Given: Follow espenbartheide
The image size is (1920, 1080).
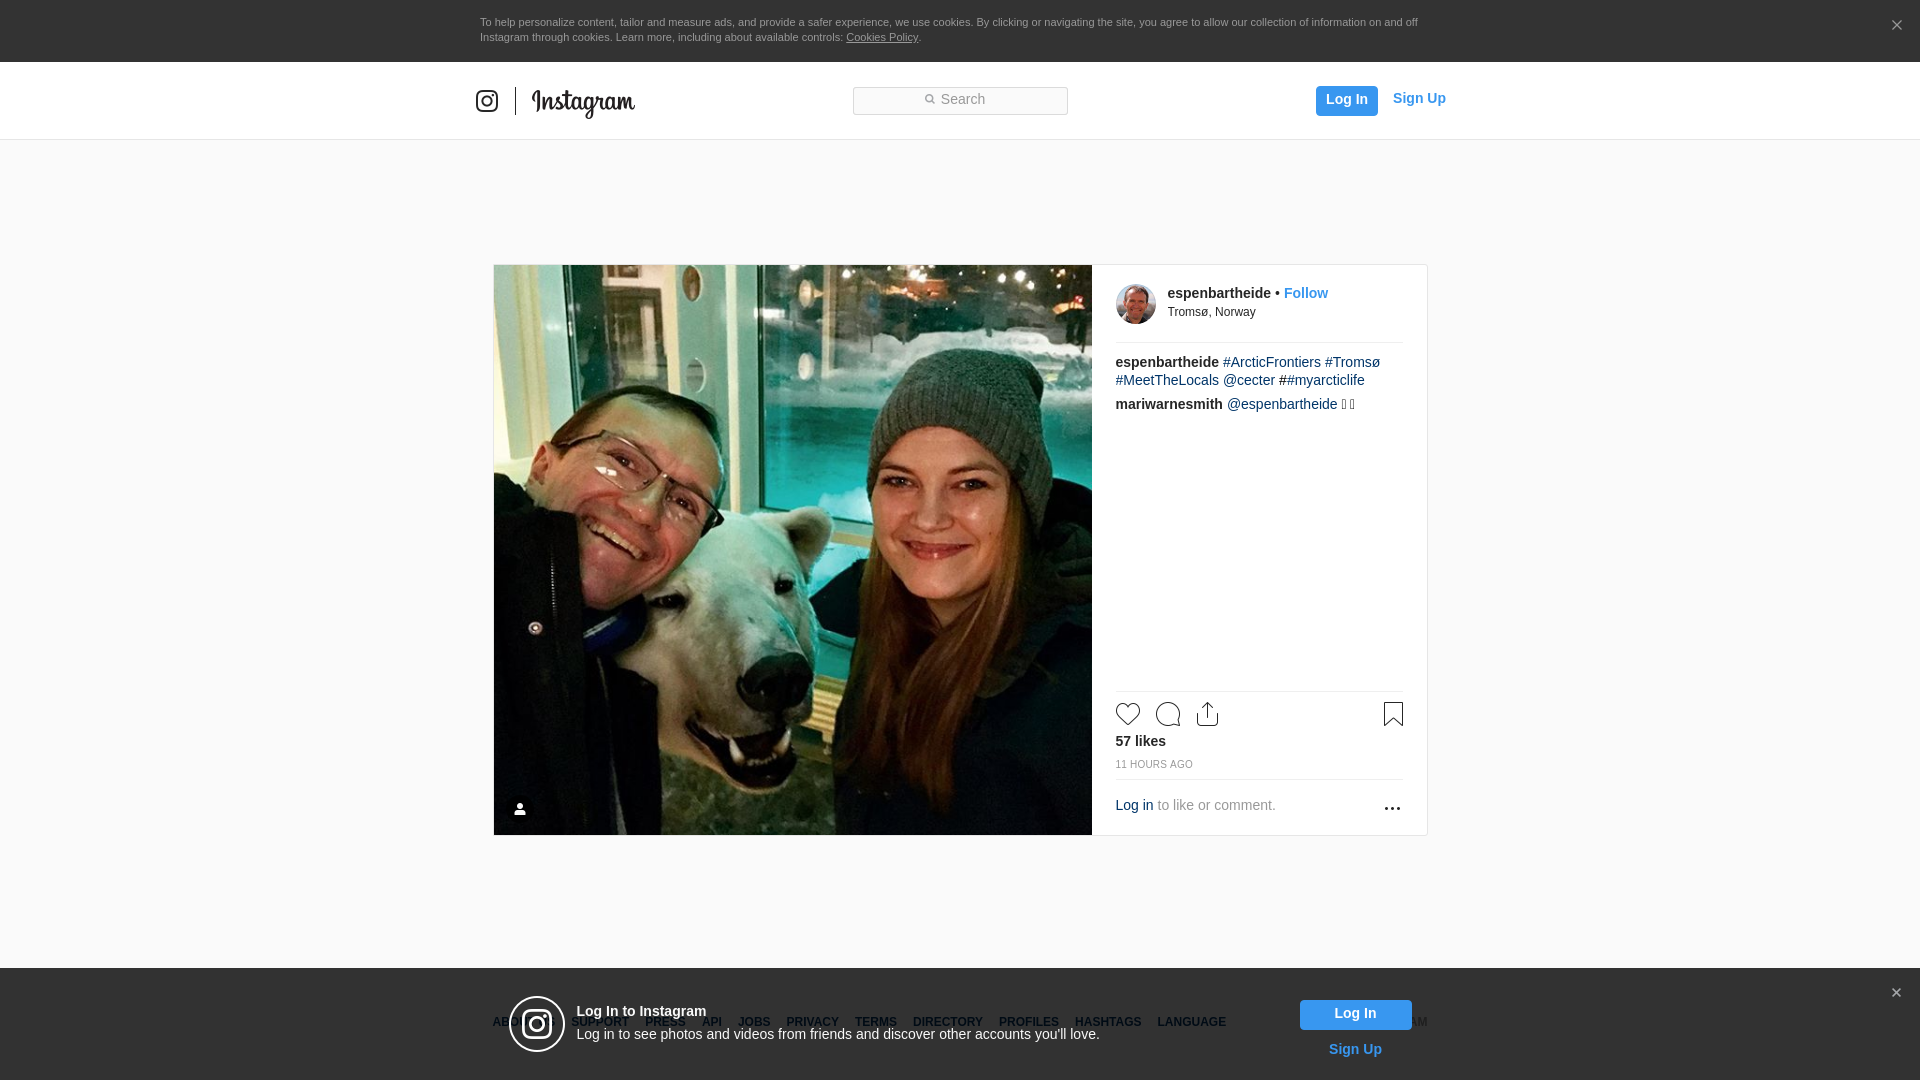Looking at the screenshot, I should pos(1305,293).
